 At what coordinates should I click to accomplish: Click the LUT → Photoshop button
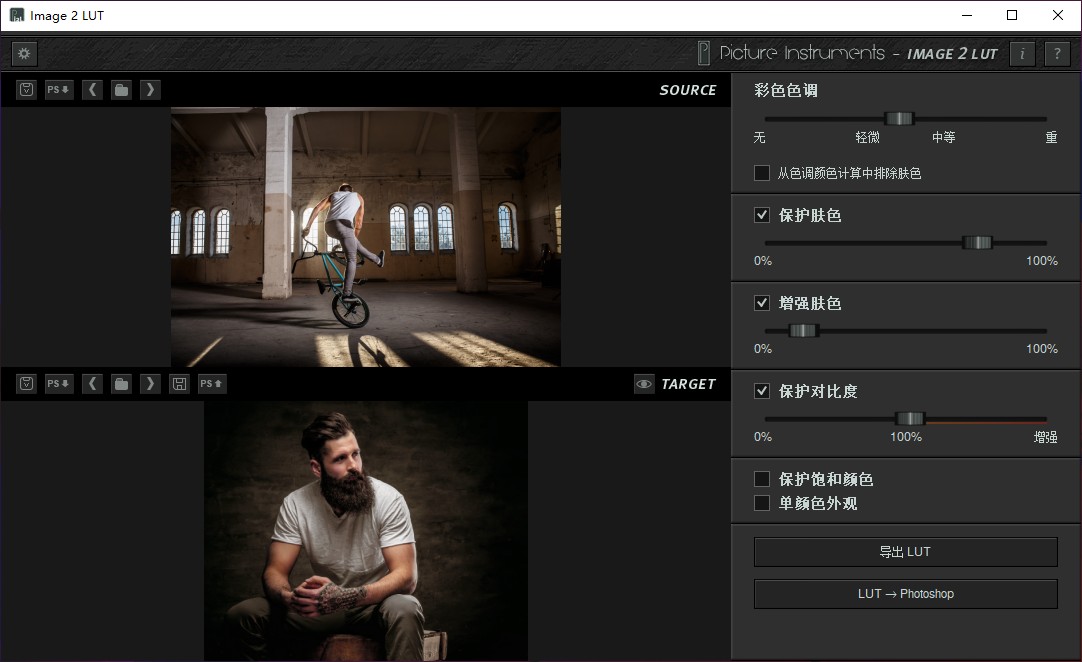905,594
